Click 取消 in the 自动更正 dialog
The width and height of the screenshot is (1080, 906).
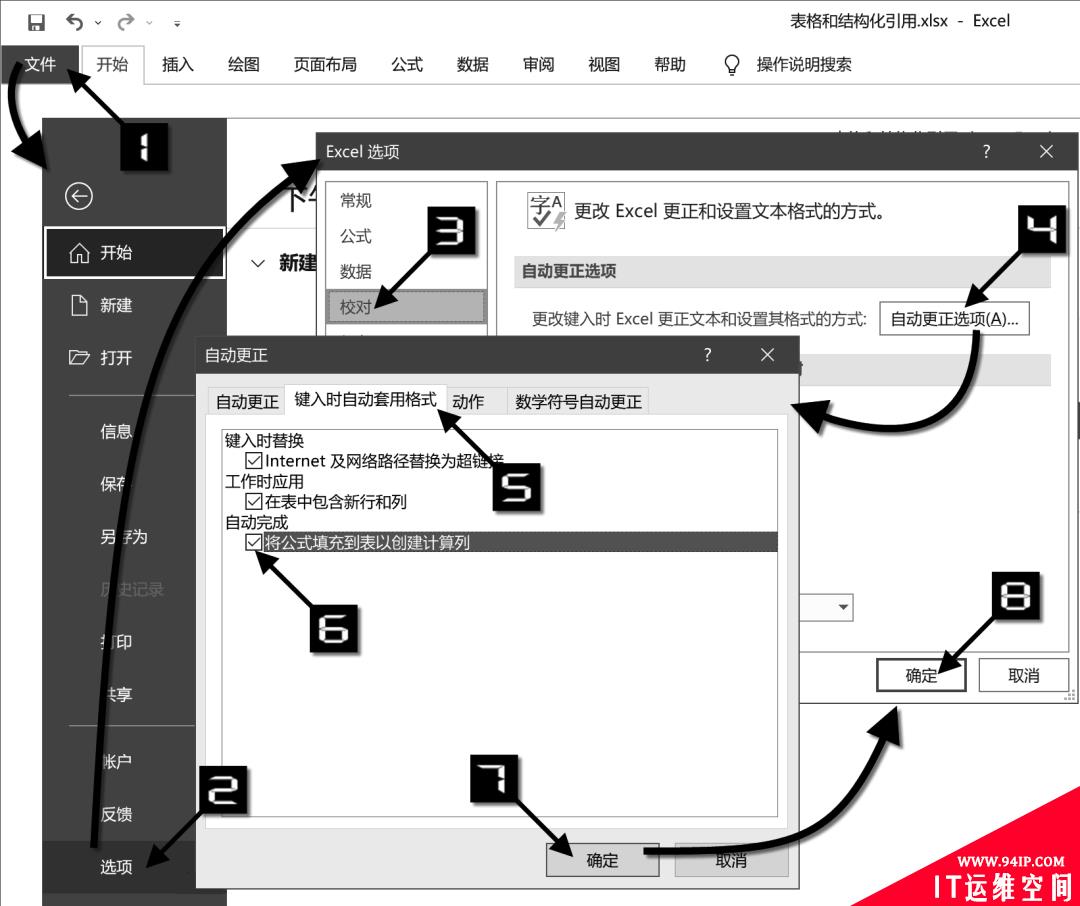[x=731, y=860]
